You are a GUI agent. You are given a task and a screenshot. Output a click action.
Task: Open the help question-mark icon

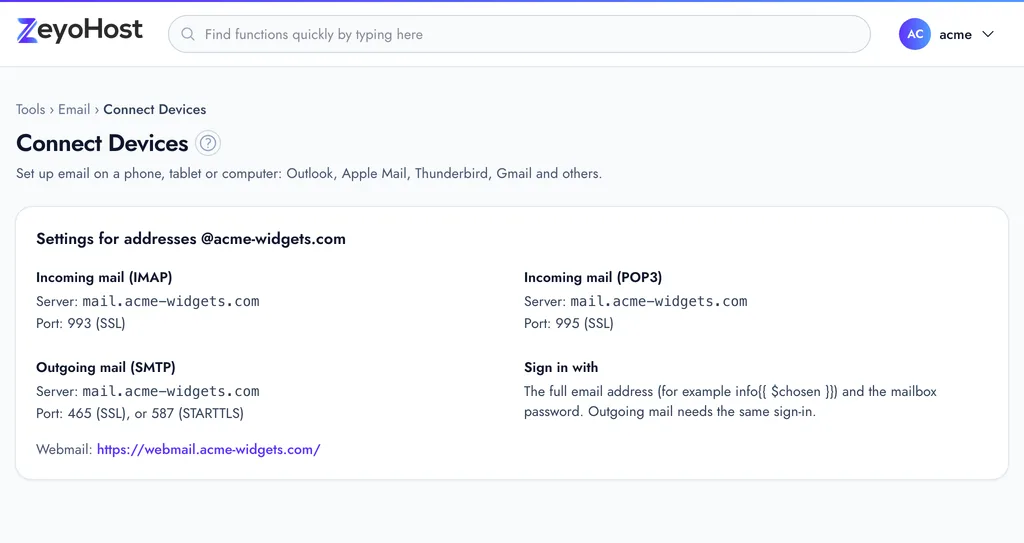[208, 143]
